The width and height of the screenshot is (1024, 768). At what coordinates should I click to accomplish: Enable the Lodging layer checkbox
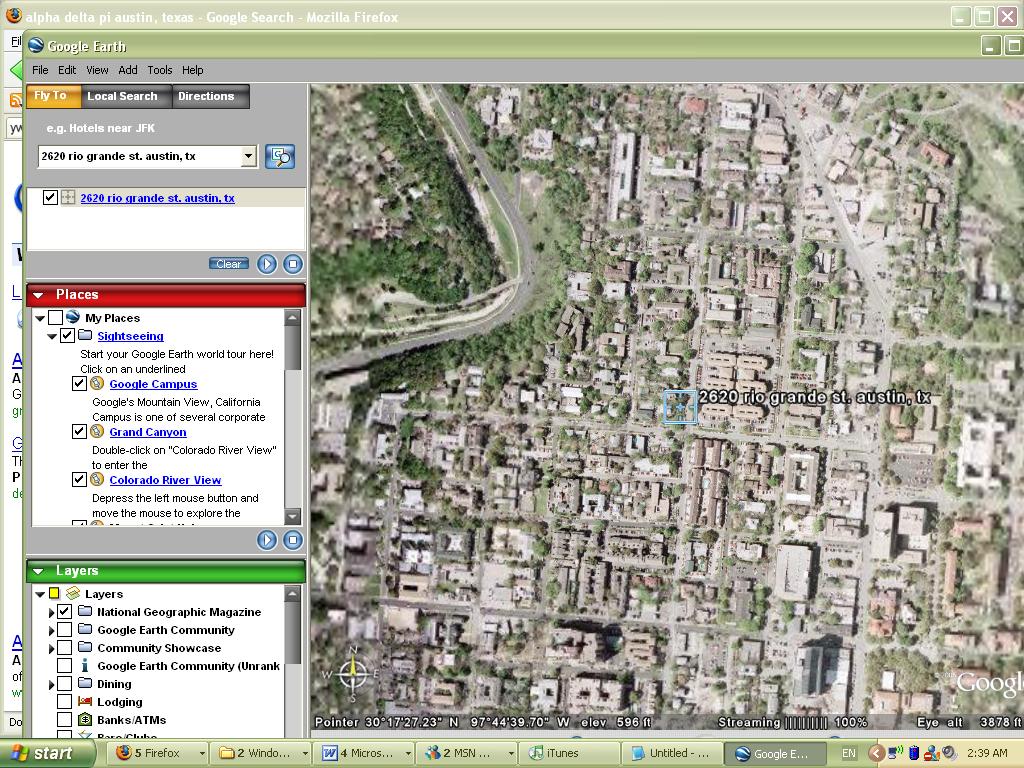click(64, 701)
